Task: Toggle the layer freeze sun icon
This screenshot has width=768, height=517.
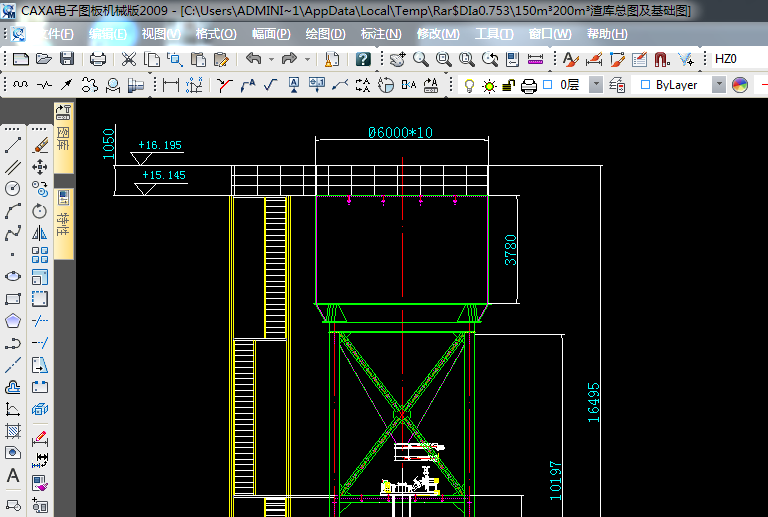Action: (x=489, y=86)
